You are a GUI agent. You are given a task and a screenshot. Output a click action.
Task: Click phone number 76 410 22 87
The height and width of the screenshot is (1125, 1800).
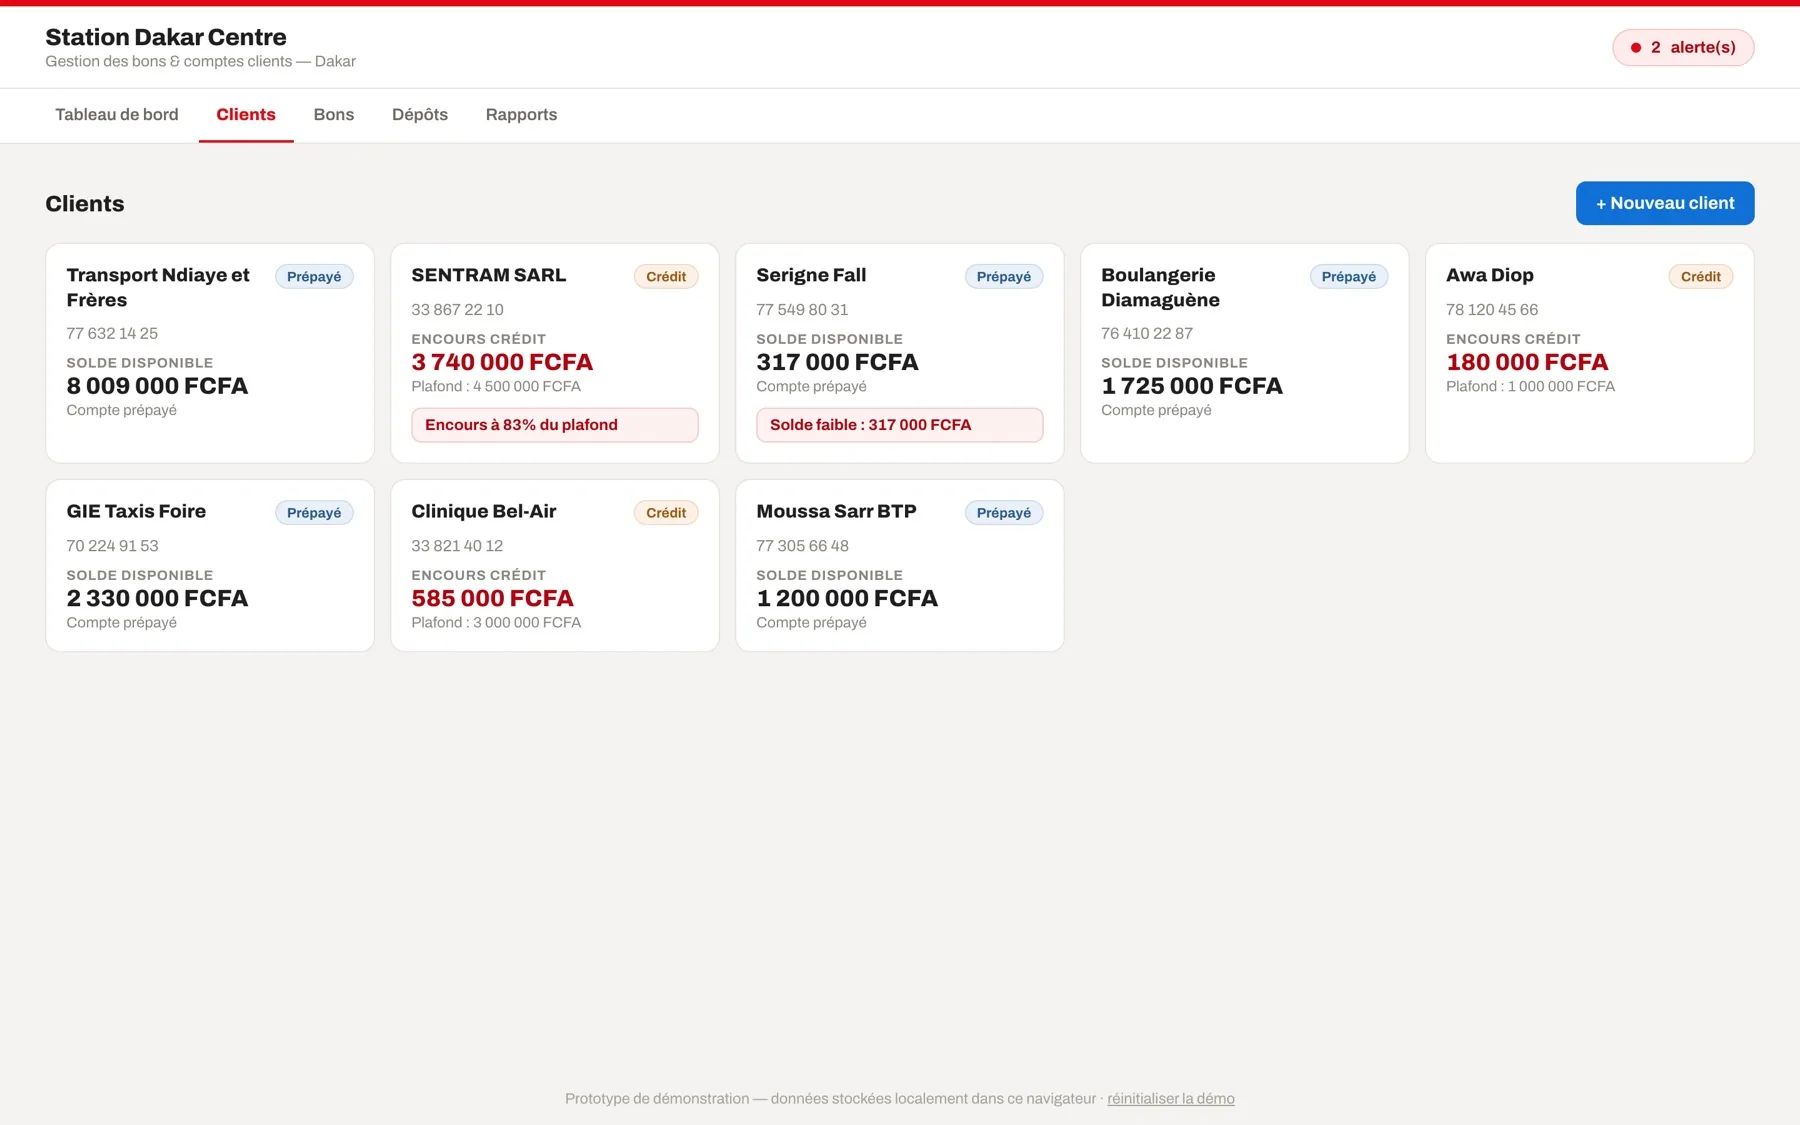1147,334
